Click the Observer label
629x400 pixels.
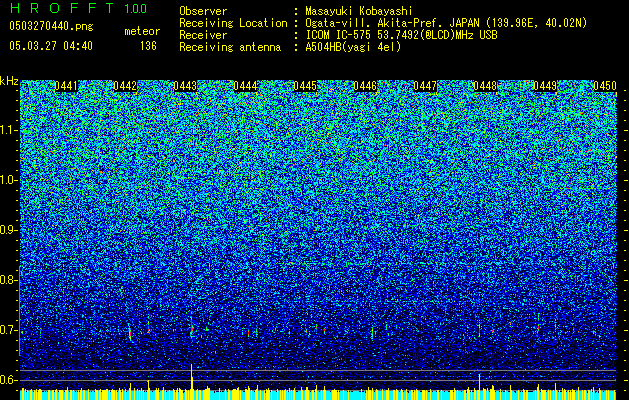(x=203, y=11)
